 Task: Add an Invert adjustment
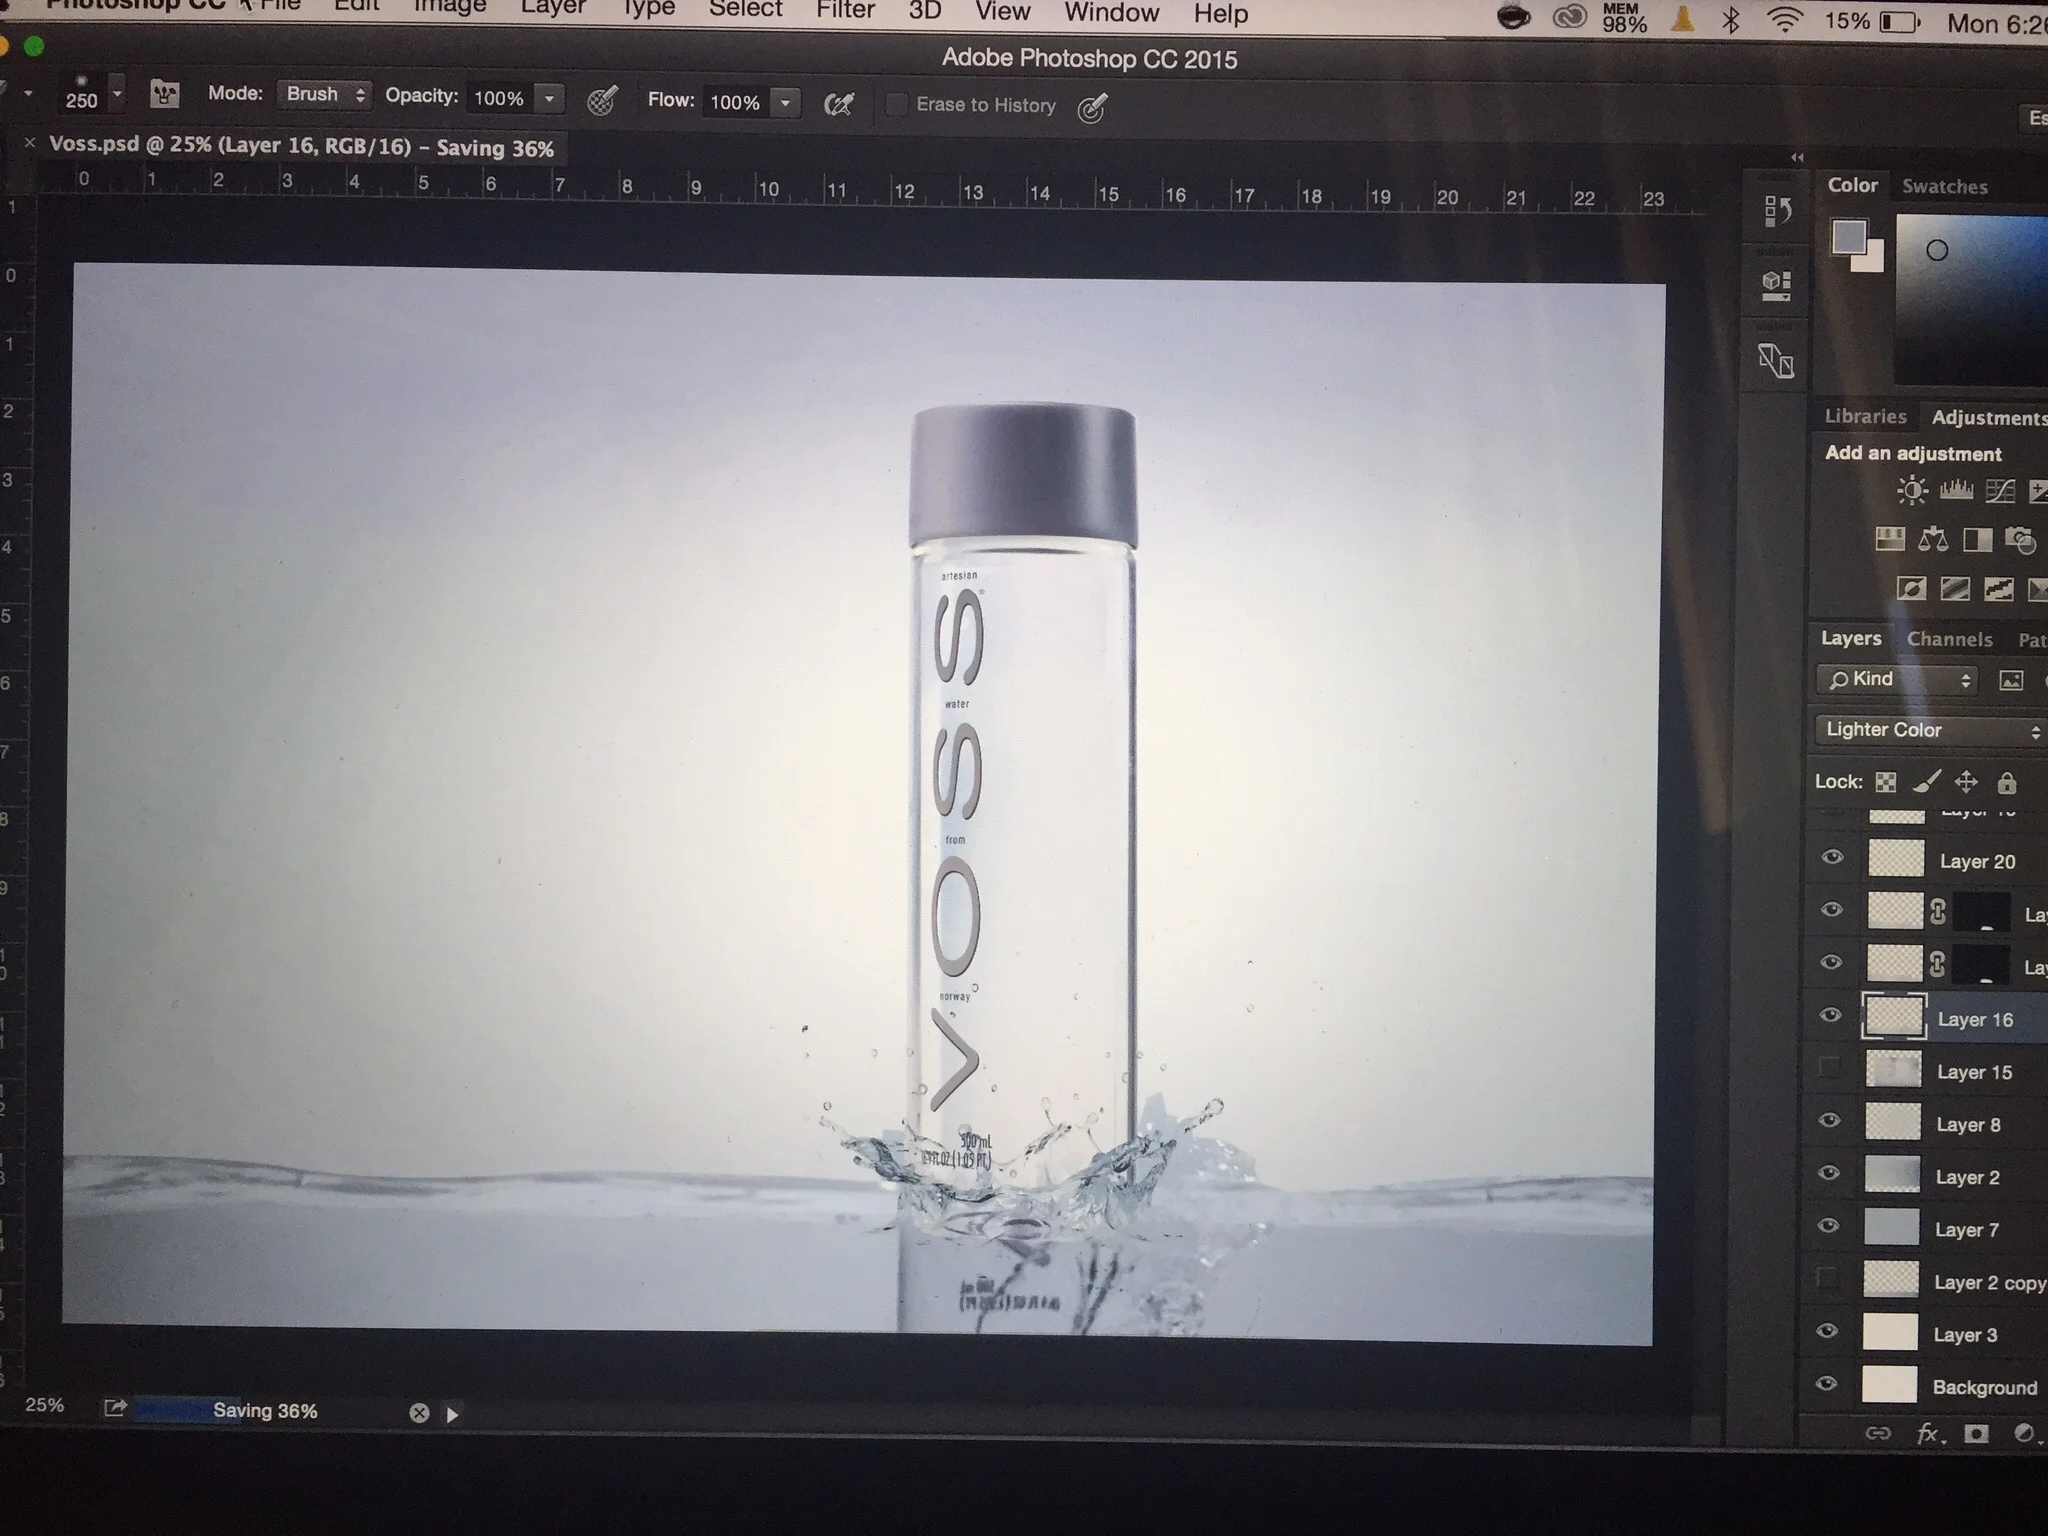[1911, 589]
